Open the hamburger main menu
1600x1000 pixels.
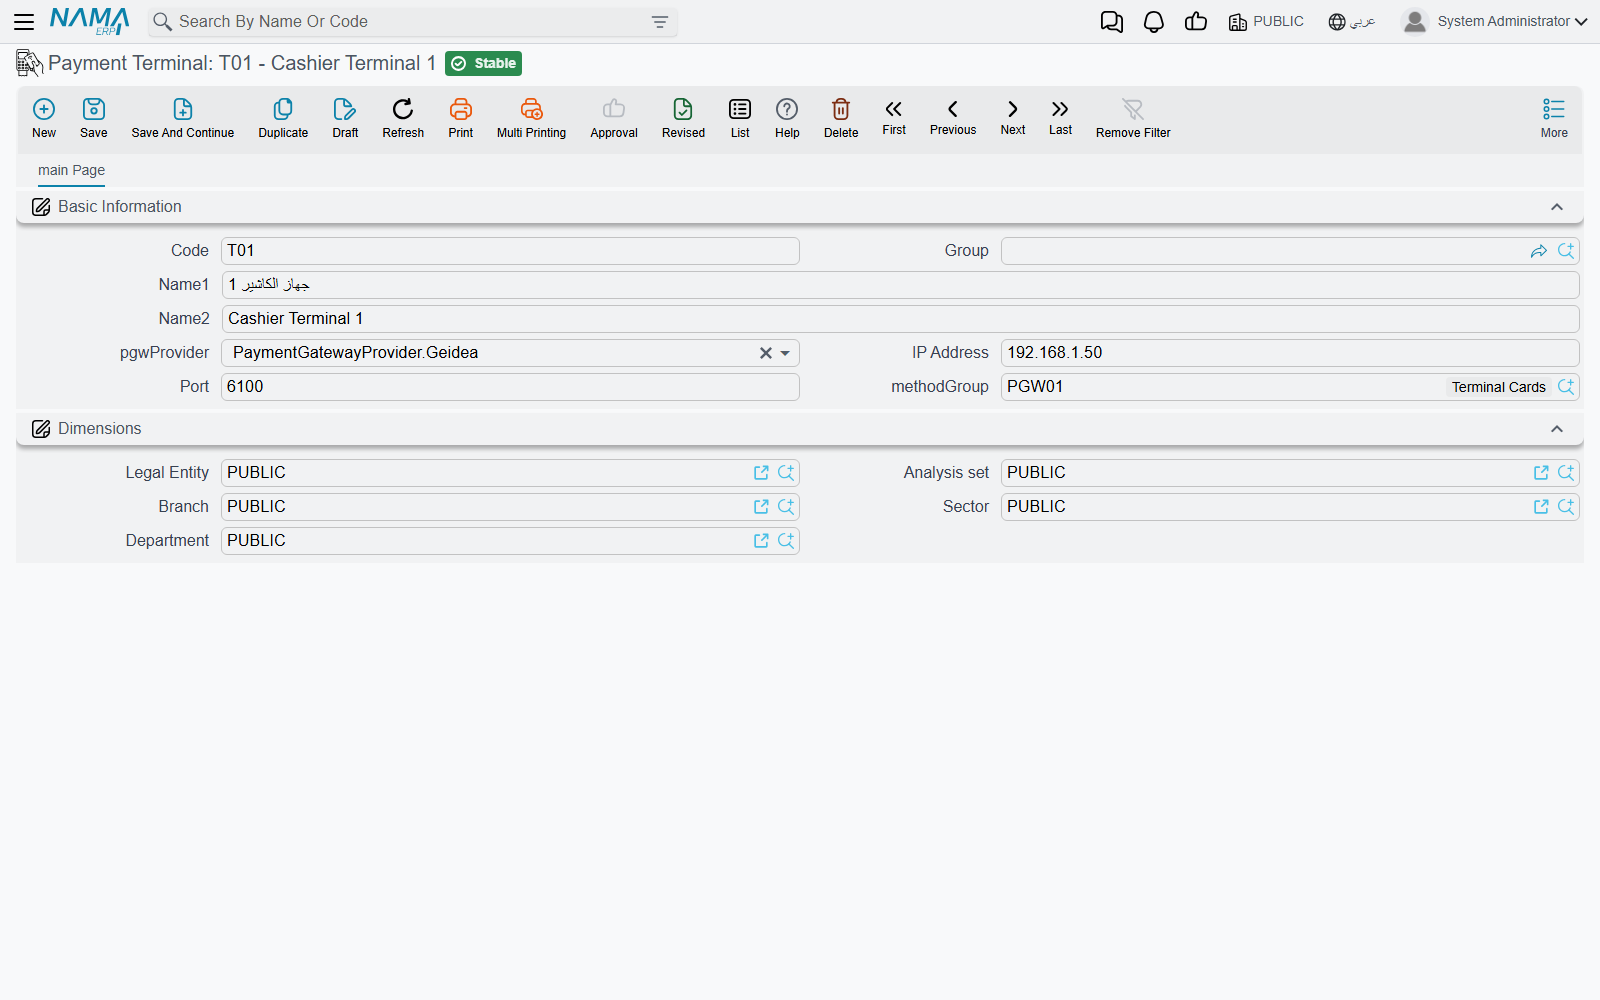coord(24,21)
